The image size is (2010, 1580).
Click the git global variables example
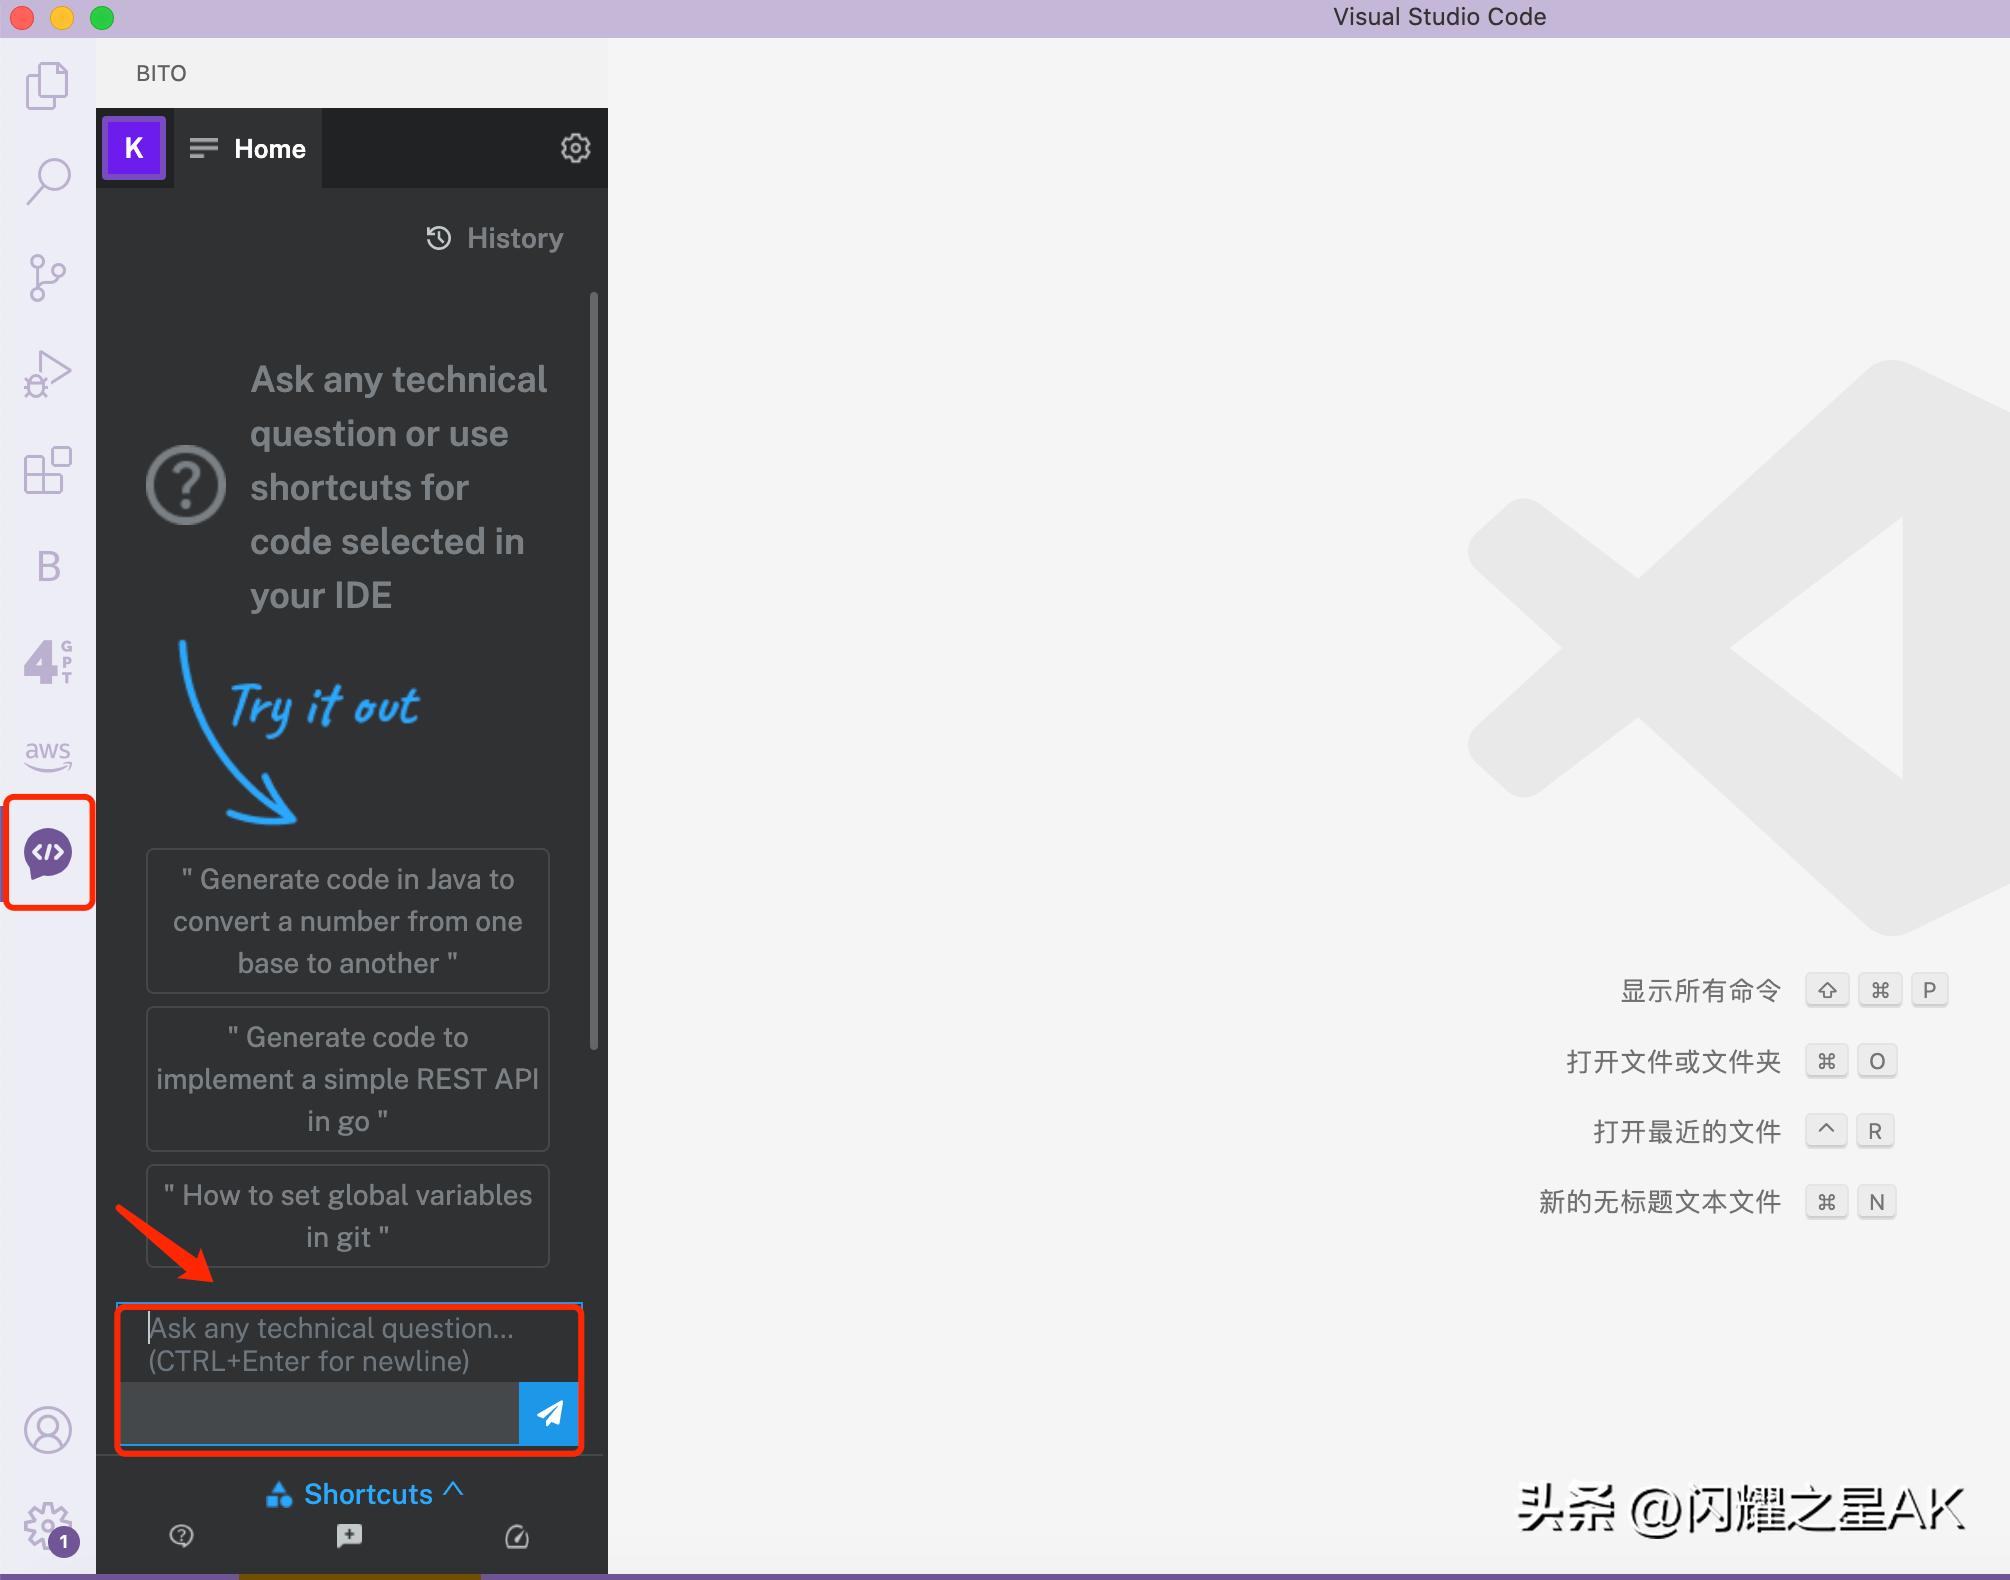pyautogui.click(x=347, y=1216)
